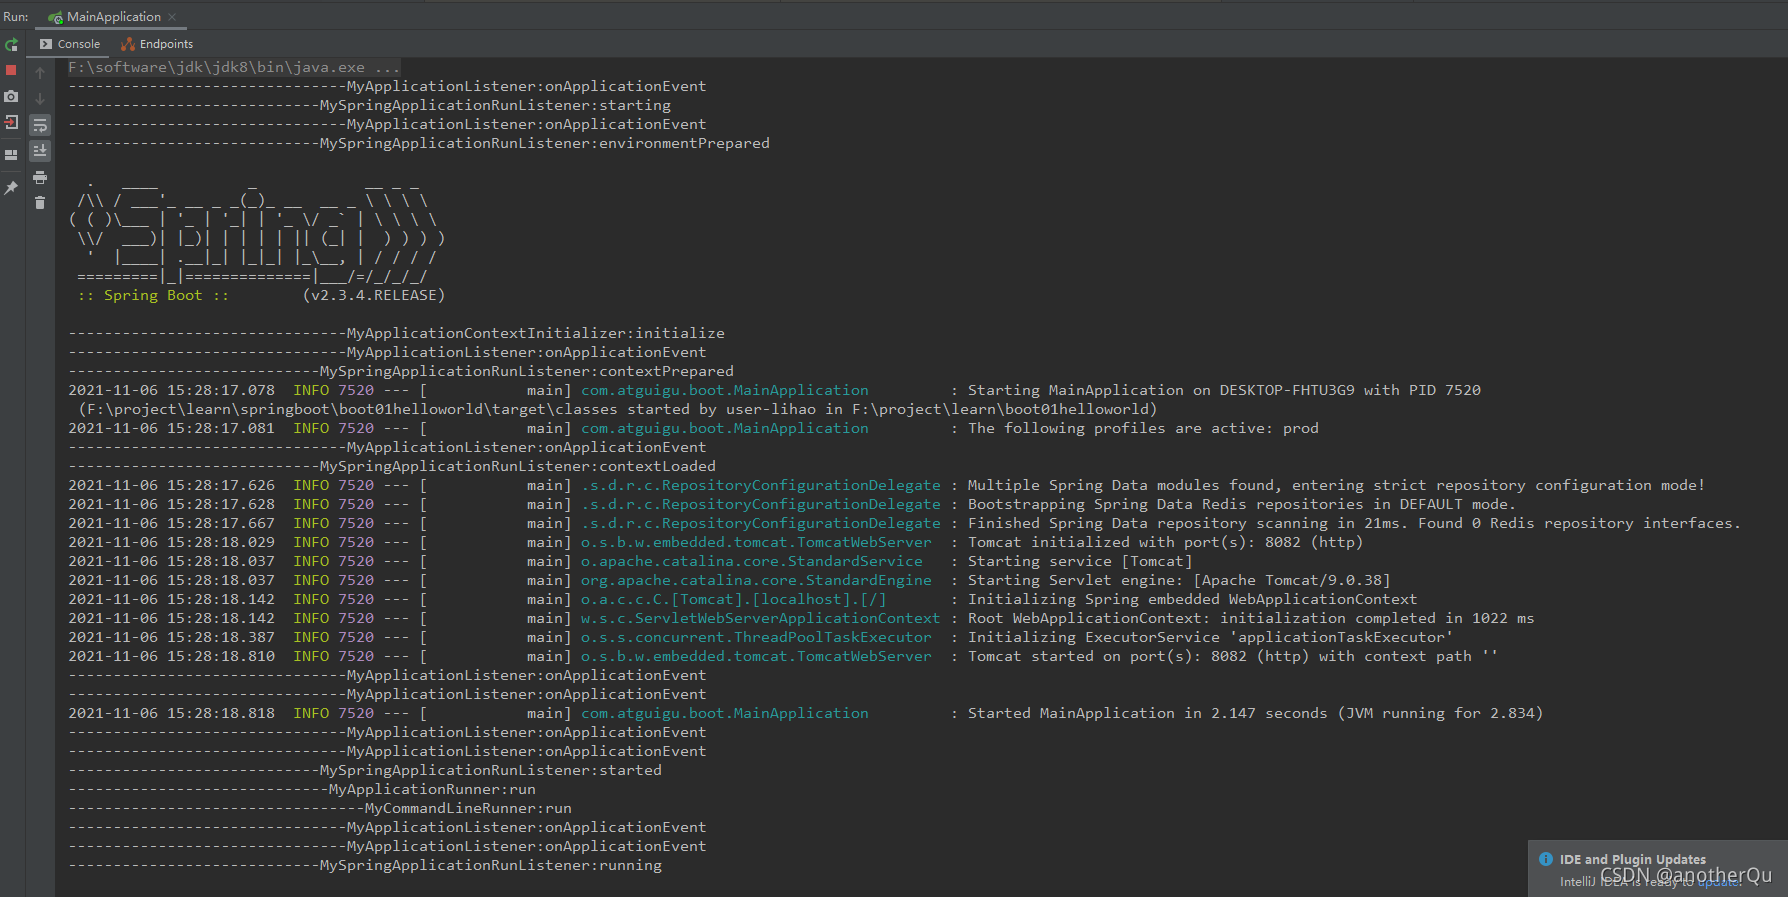
Task: Click 'Started MainApplication in 2.147 seconds' message
Action: tap(1255, 713)
